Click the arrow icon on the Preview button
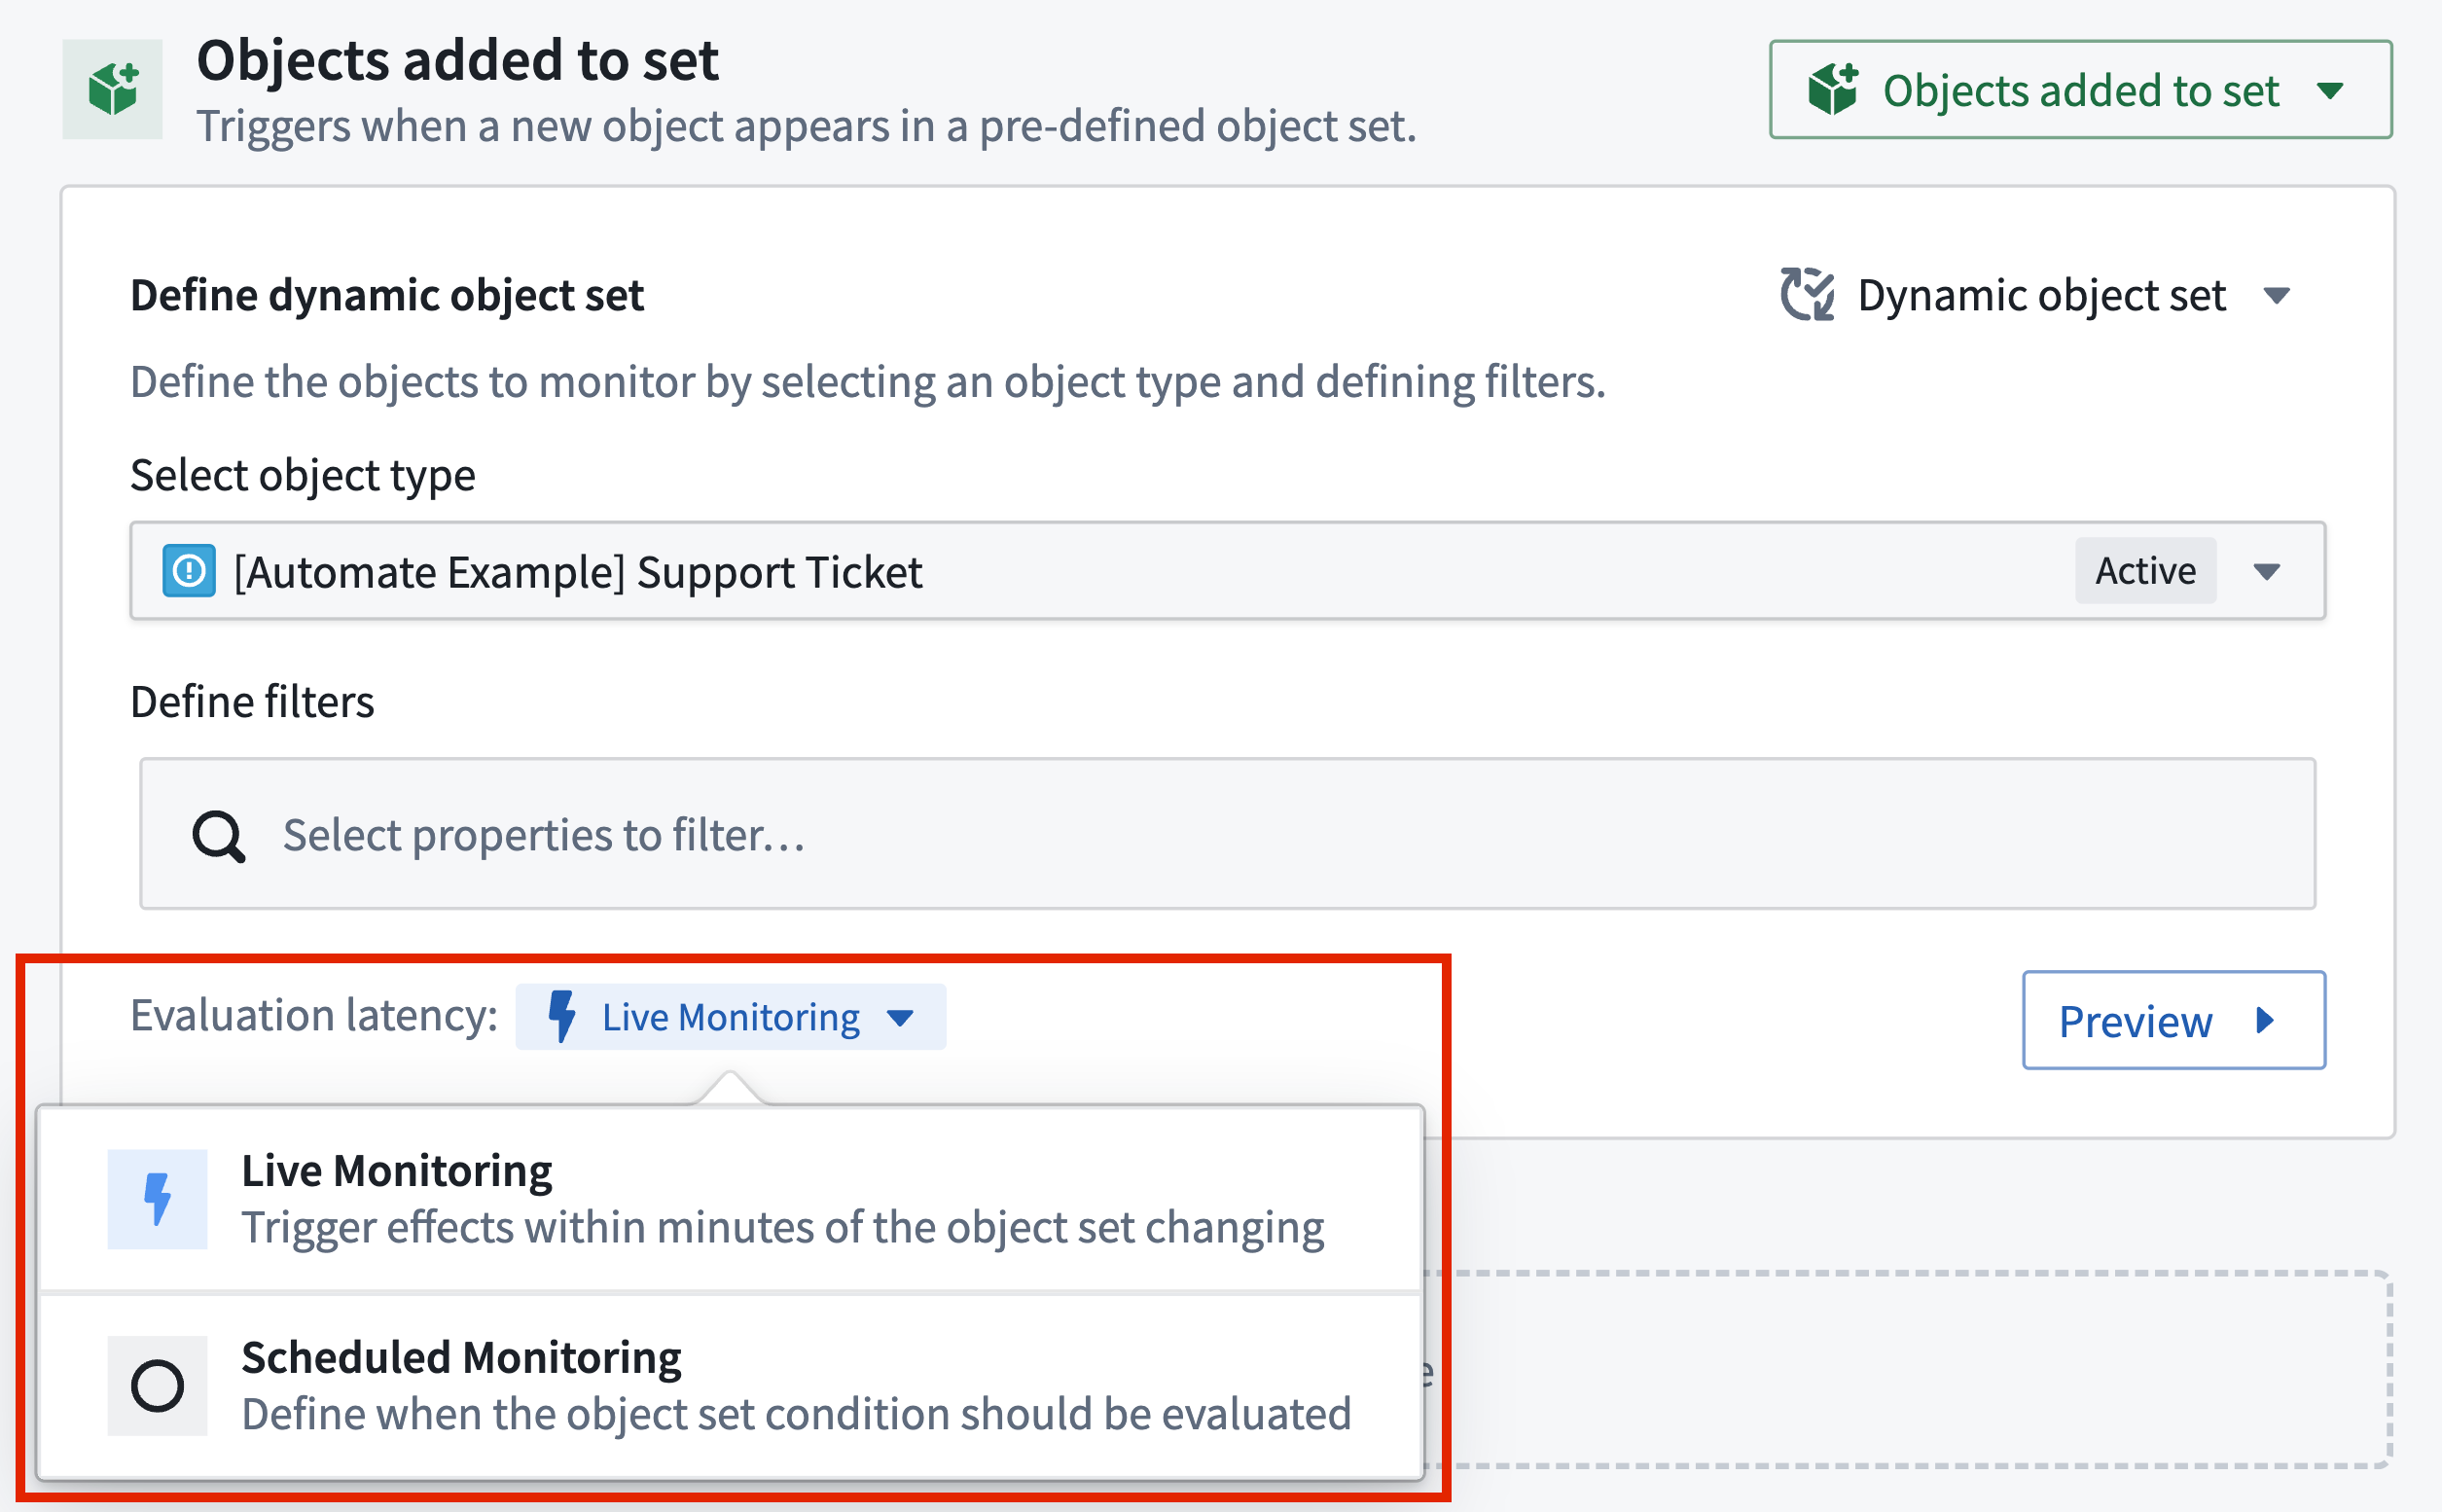The height and width of the screenshot is (1512, 2442). 2266,1020
